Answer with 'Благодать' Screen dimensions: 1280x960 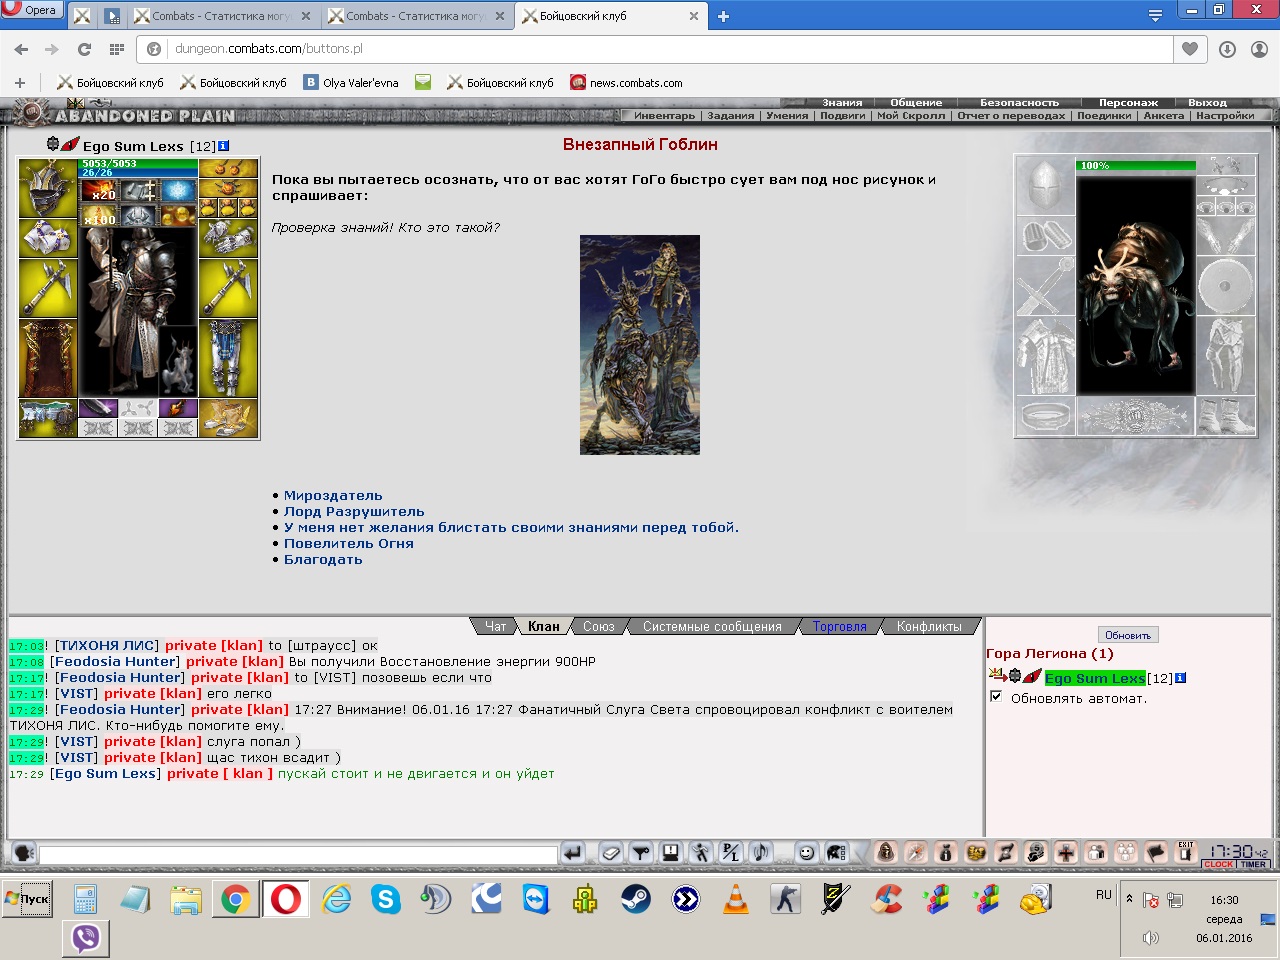(323, 560)
